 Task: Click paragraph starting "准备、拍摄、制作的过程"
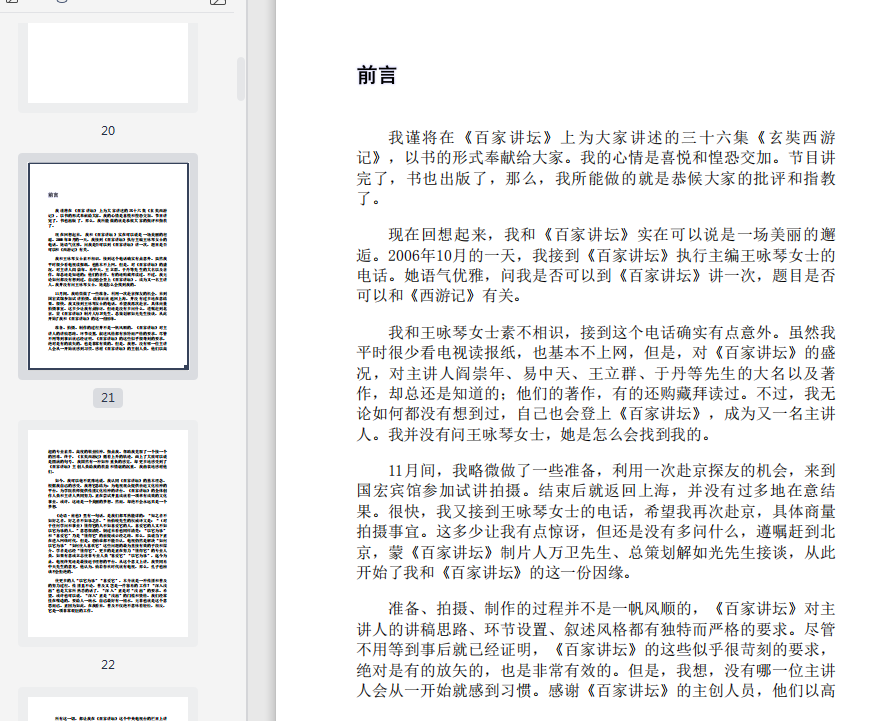(596, 649)
